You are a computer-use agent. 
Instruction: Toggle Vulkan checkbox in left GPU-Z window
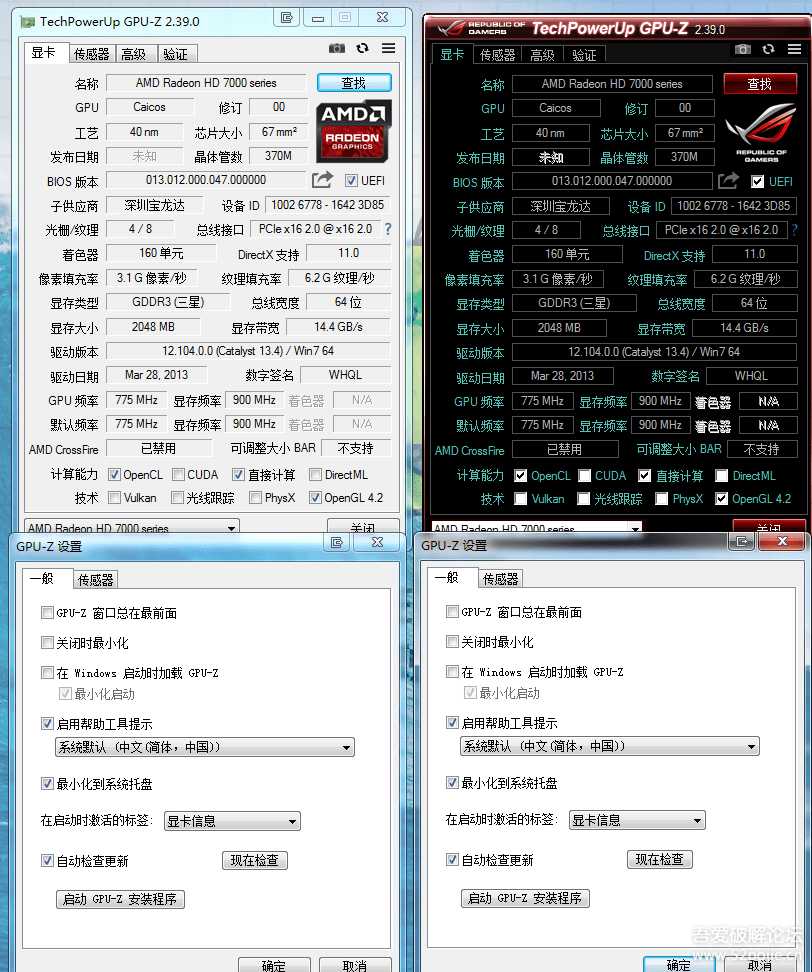coord(114,497)
